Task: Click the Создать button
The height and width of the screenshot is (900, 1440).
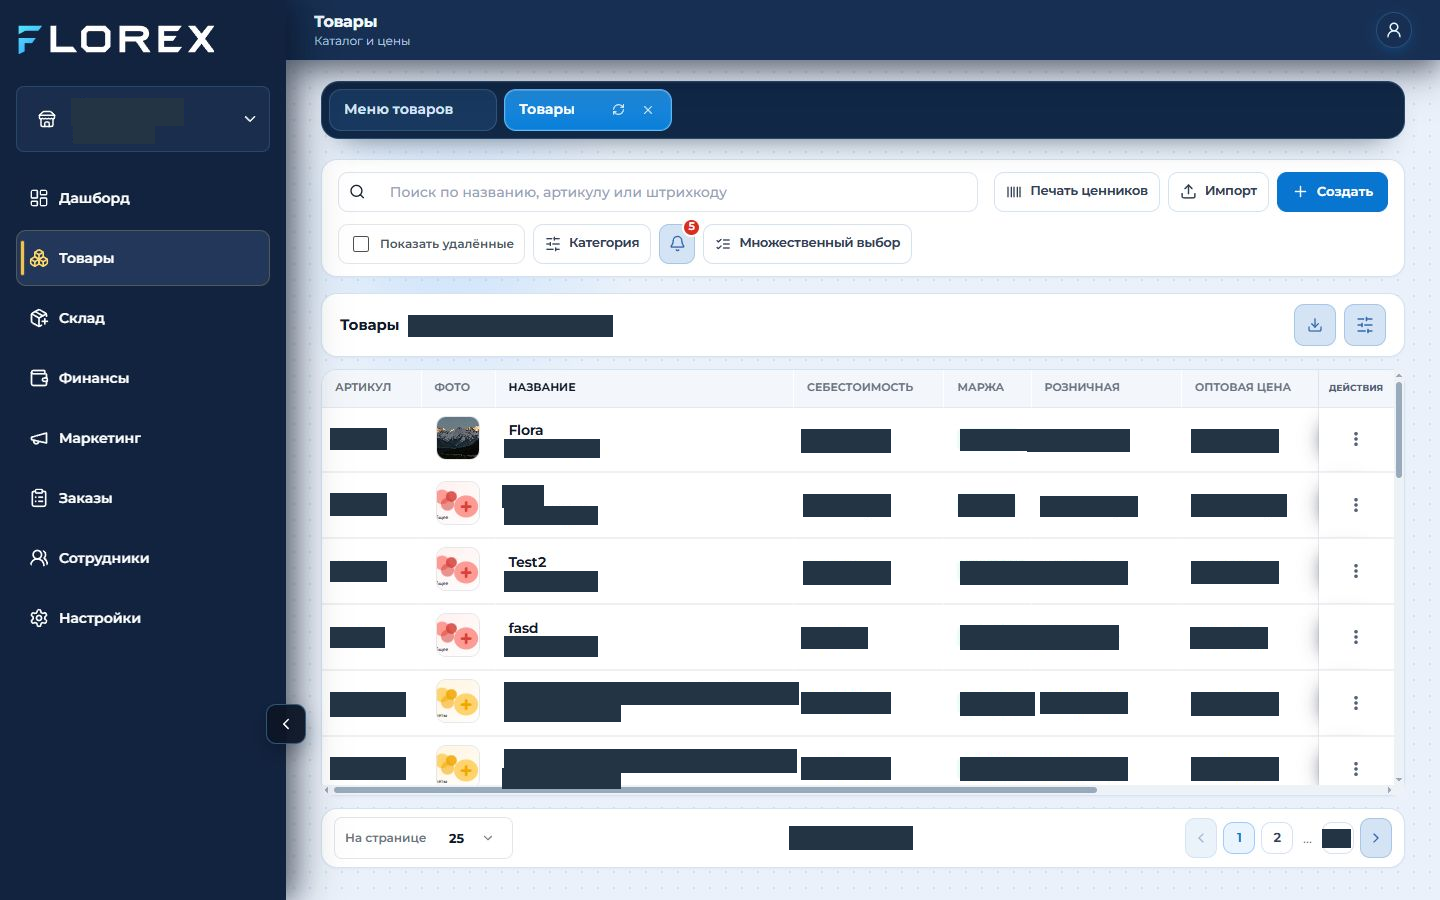Action: point(1332,192)
